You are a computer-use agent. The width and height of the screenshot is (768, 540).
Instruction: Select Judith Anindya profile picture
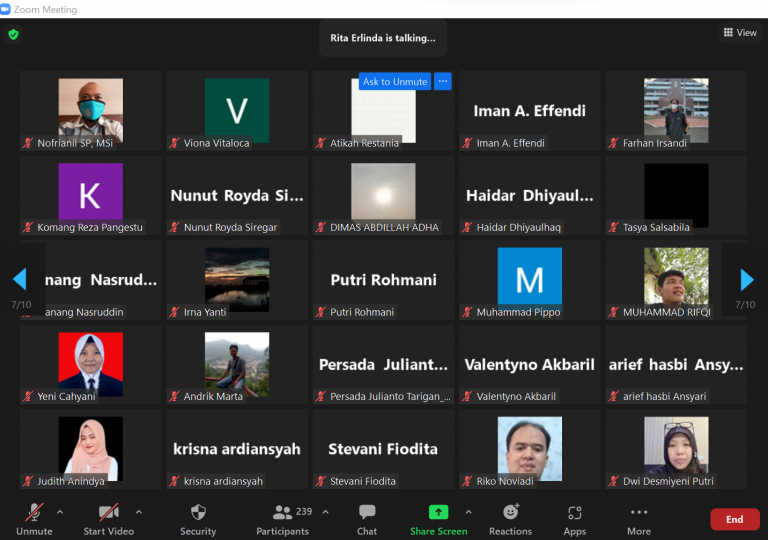tap(91, 447)
